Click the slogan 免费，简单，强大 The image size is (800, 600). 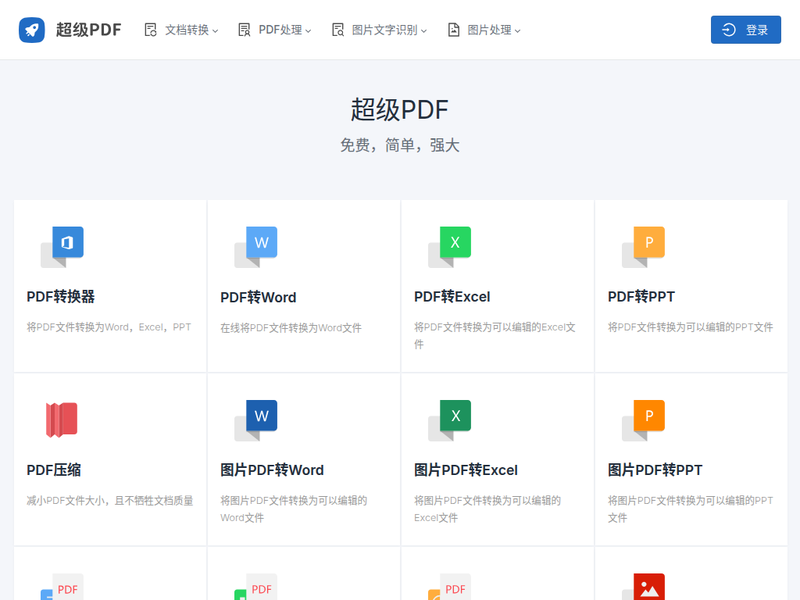pos(399,145)
